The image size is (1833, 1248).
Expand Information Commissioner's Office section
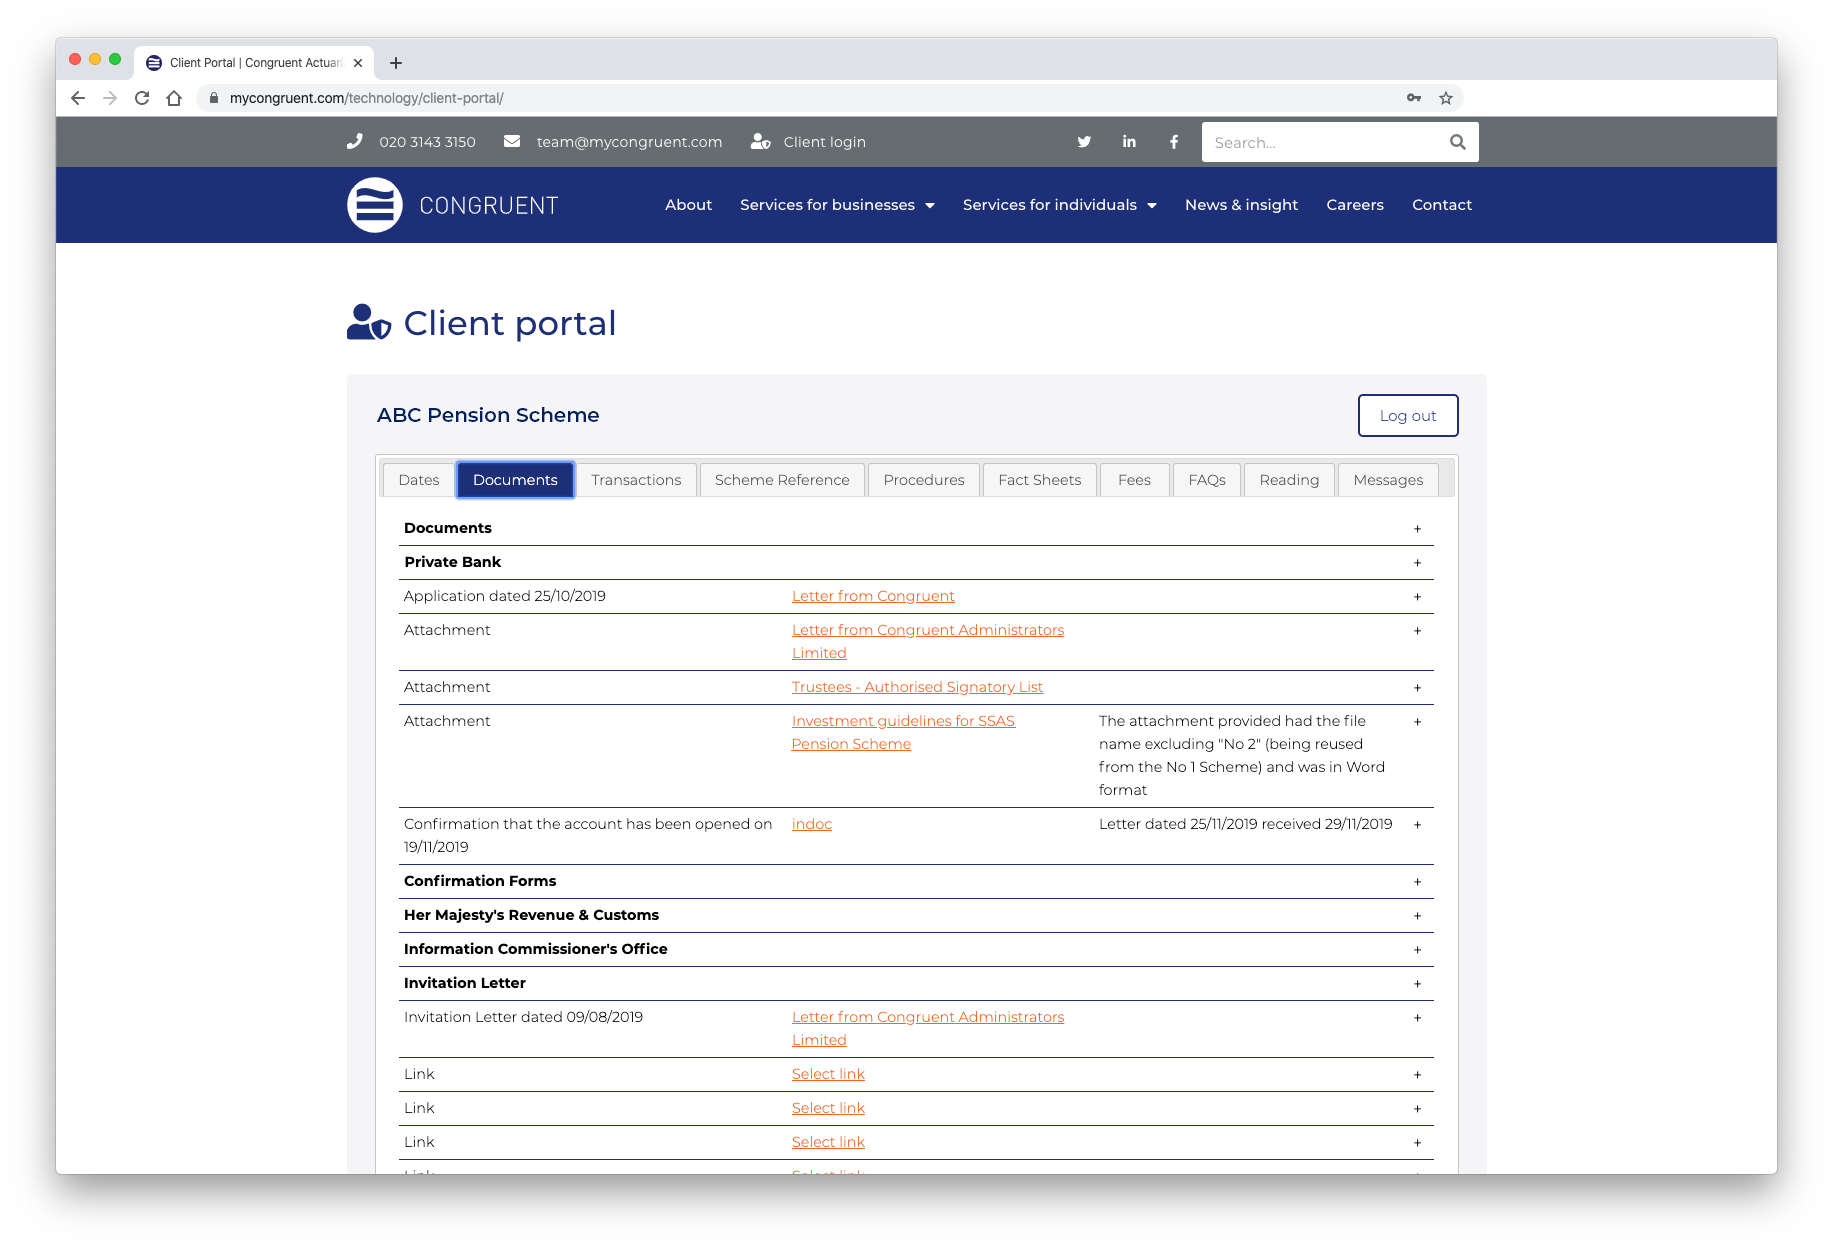(1417, 950)
